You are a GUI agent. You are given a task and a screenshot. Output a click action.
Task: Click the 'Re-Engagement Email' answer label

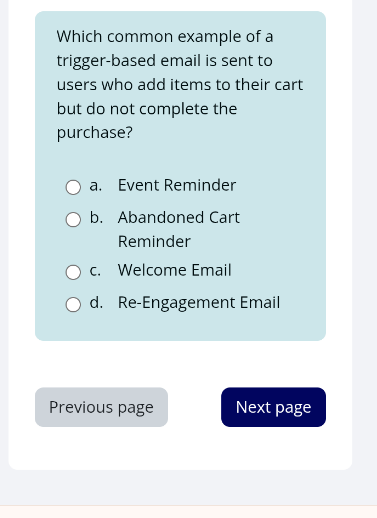pos(199,303)
